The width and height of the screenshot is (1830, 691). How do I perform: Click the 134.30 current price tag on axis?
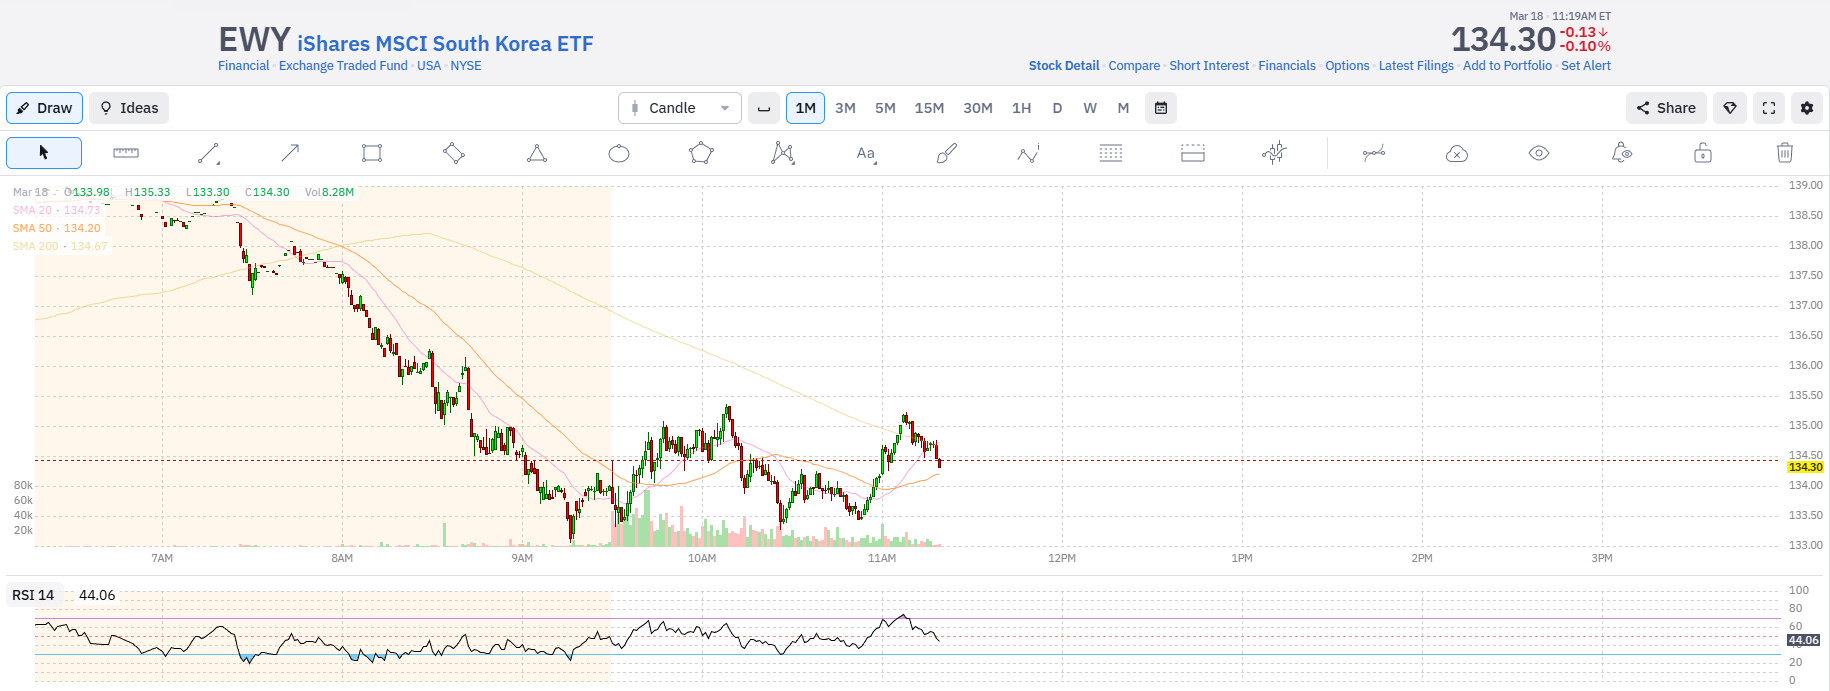click(1805, 467)
